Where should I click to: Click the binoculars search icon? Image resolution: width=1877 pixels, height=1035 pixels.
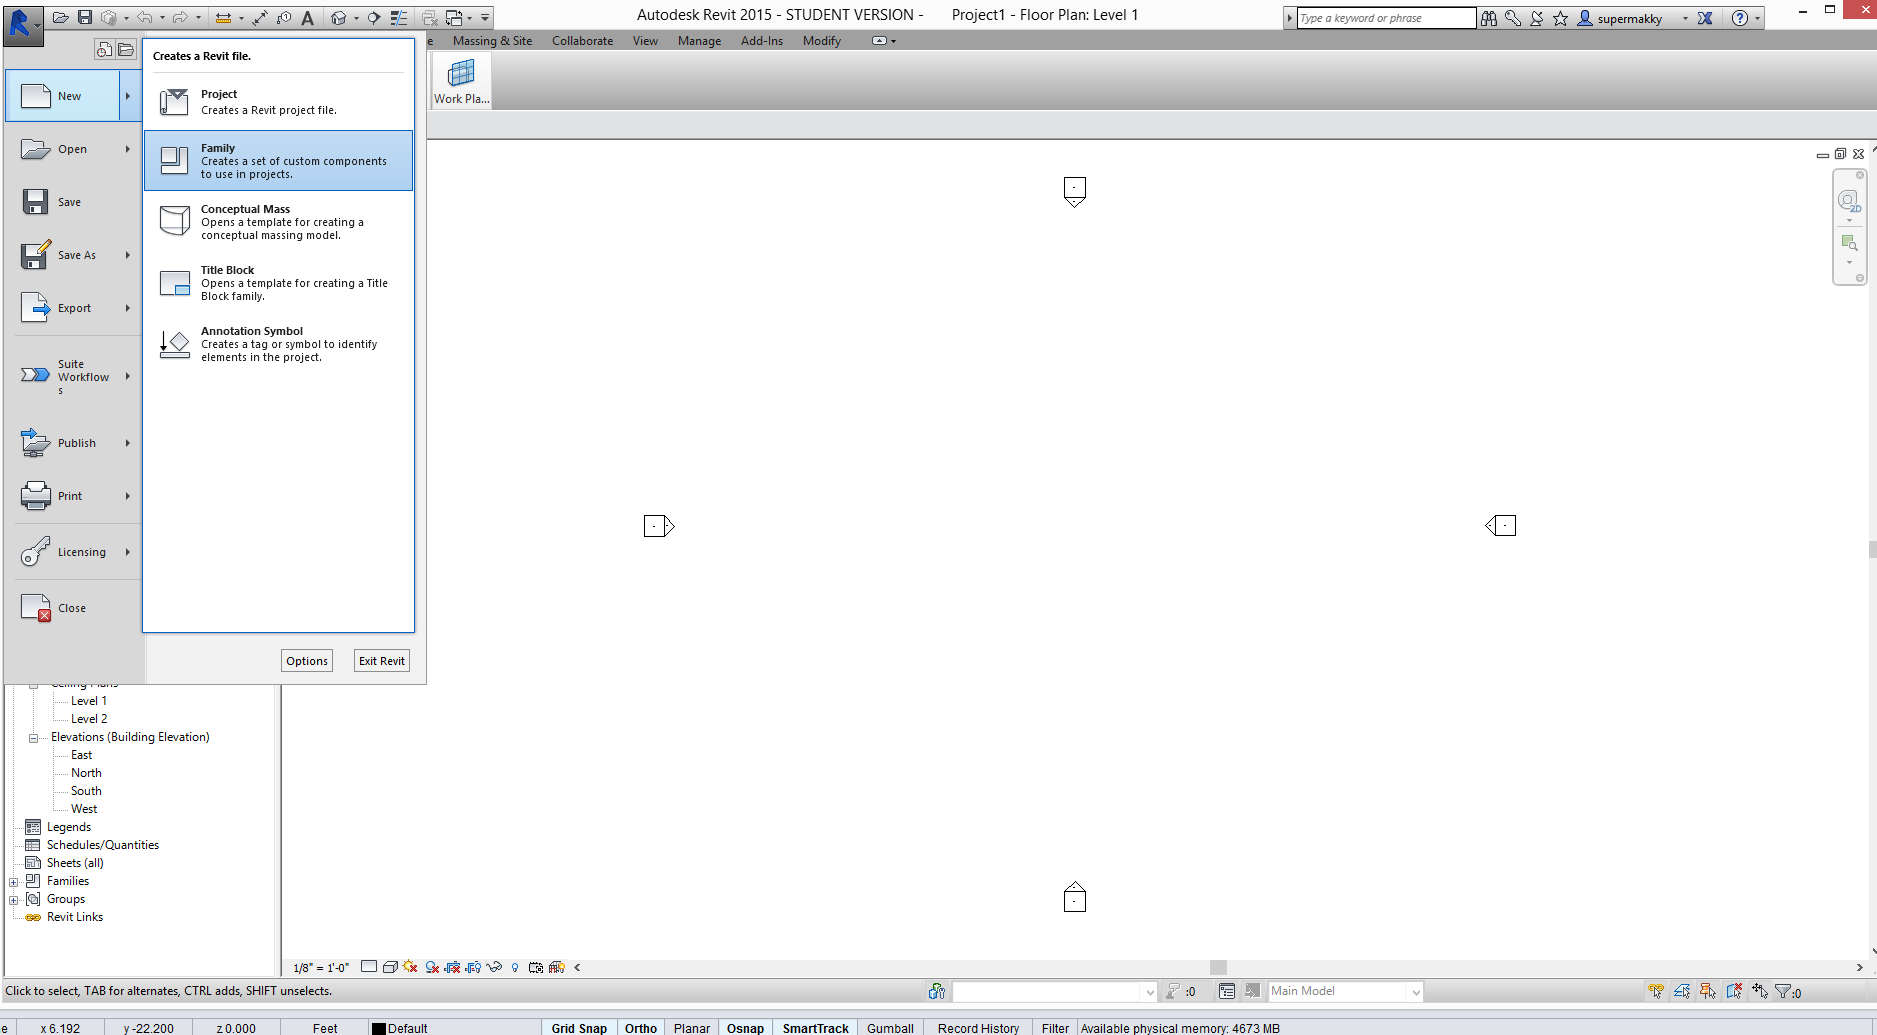pyautogui.click(x=1489, y=18)
